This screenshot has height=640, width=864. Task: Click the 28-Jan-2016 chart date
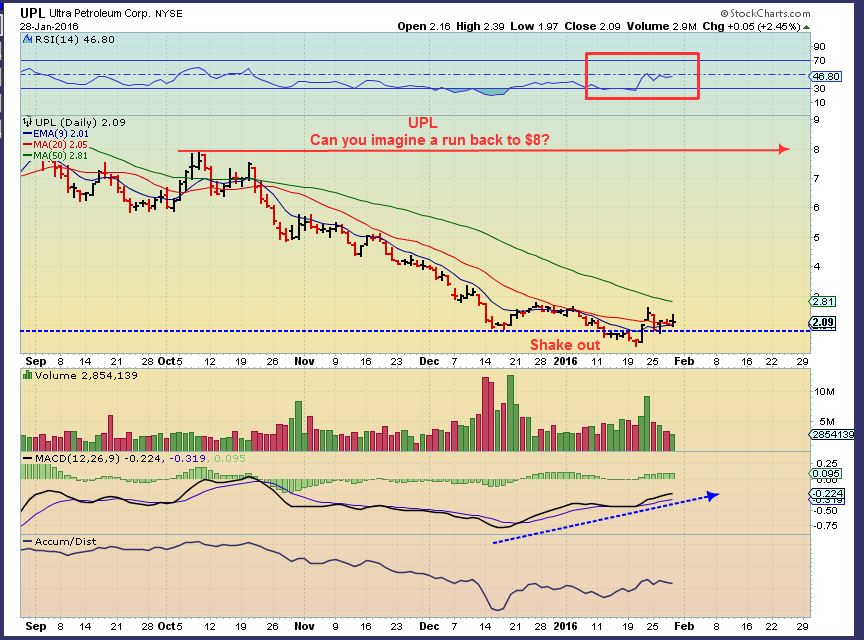[x=49, y=26]
